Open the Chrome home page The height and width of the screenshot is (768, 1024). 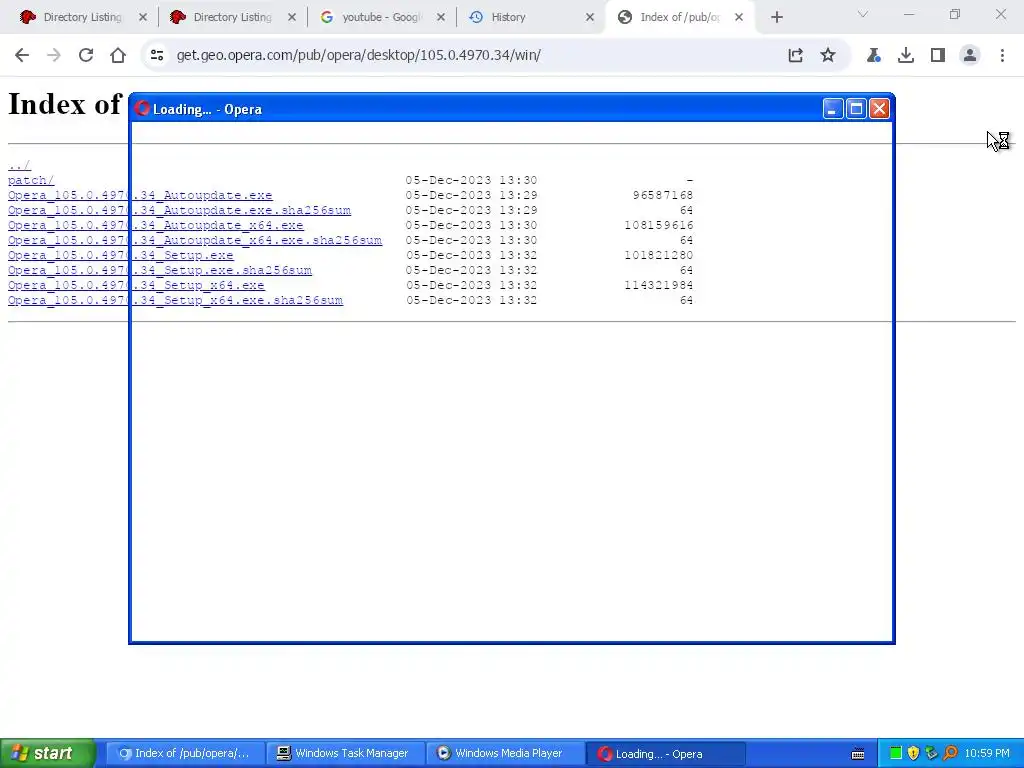(x=118, y=56)
